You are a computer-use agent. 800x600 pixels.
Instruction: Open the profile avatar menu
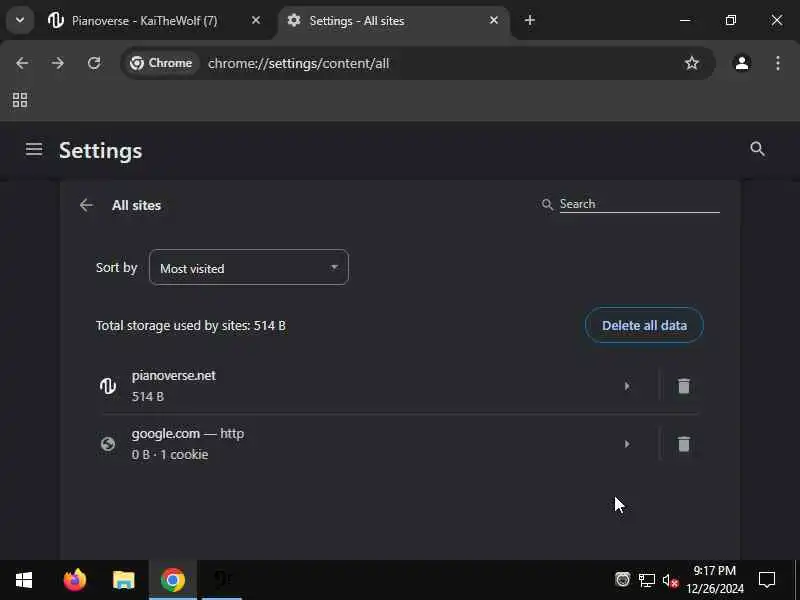[741, 63]
